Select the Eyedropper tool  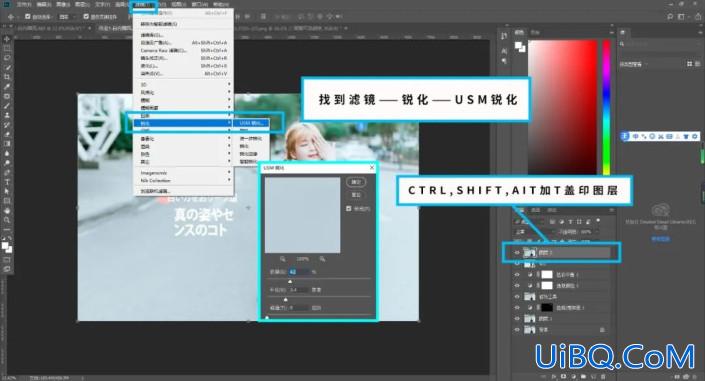tap(7, 86)
